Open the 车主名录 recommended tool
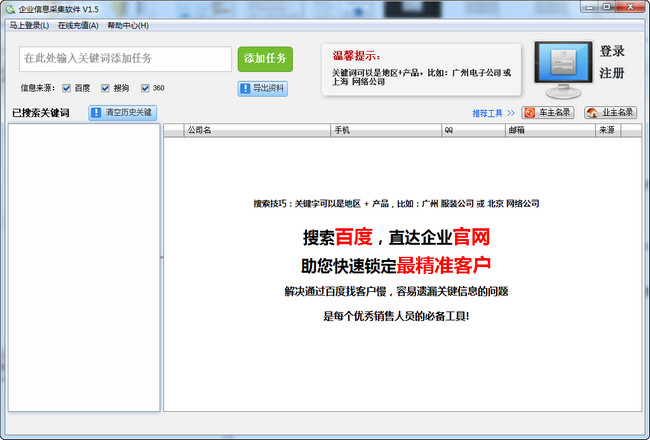The image size is (650, 440). tap(548, 112)
